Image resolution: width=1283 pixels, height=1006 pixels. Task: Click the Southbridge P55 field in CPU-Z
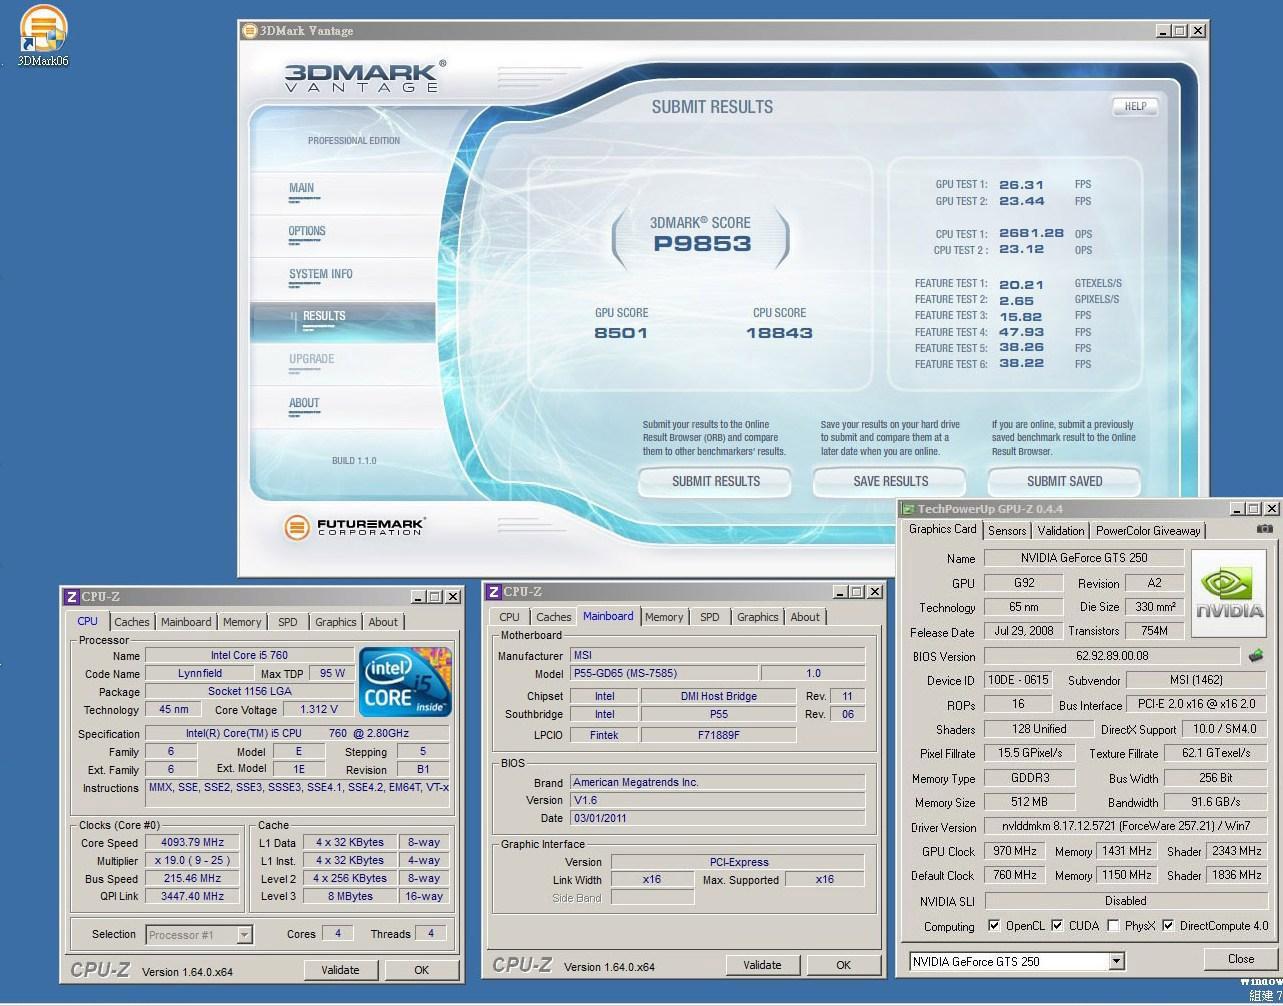coord(719,715)
